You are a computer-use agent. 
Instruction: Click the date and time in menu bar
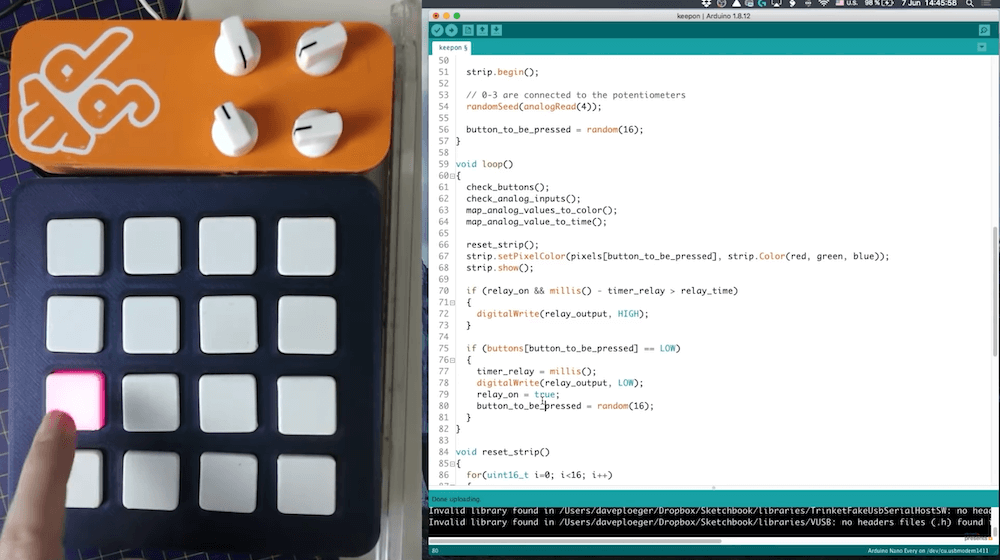click(x=929, y=3)
